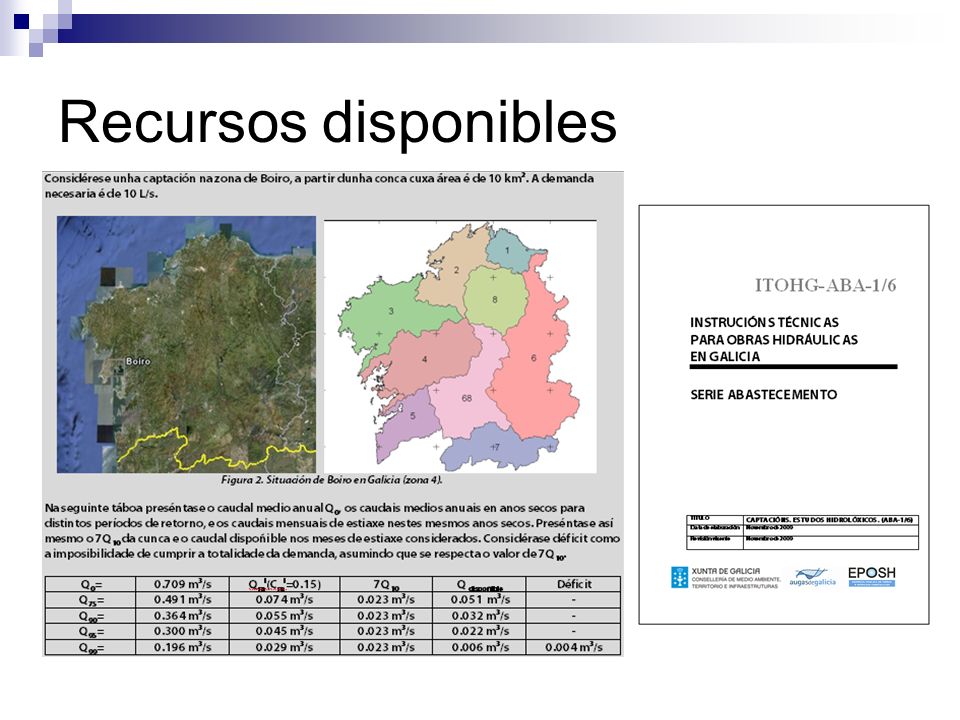Select the "7Q10" column header cell
Viewport: 960px width, 720px height.
[x=386, y=584]
